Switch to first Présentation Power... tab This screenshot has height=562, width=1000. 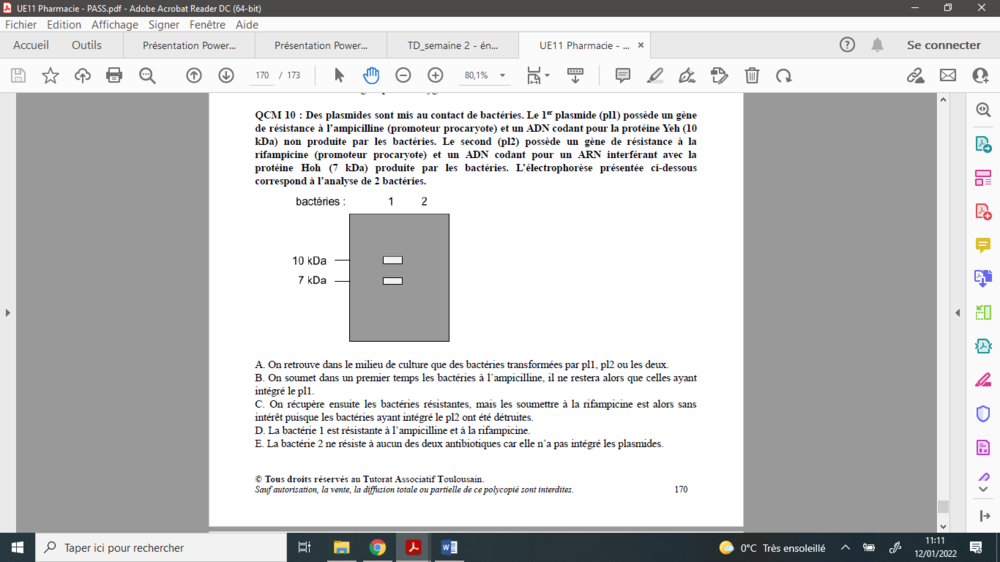tap(189, 45)
